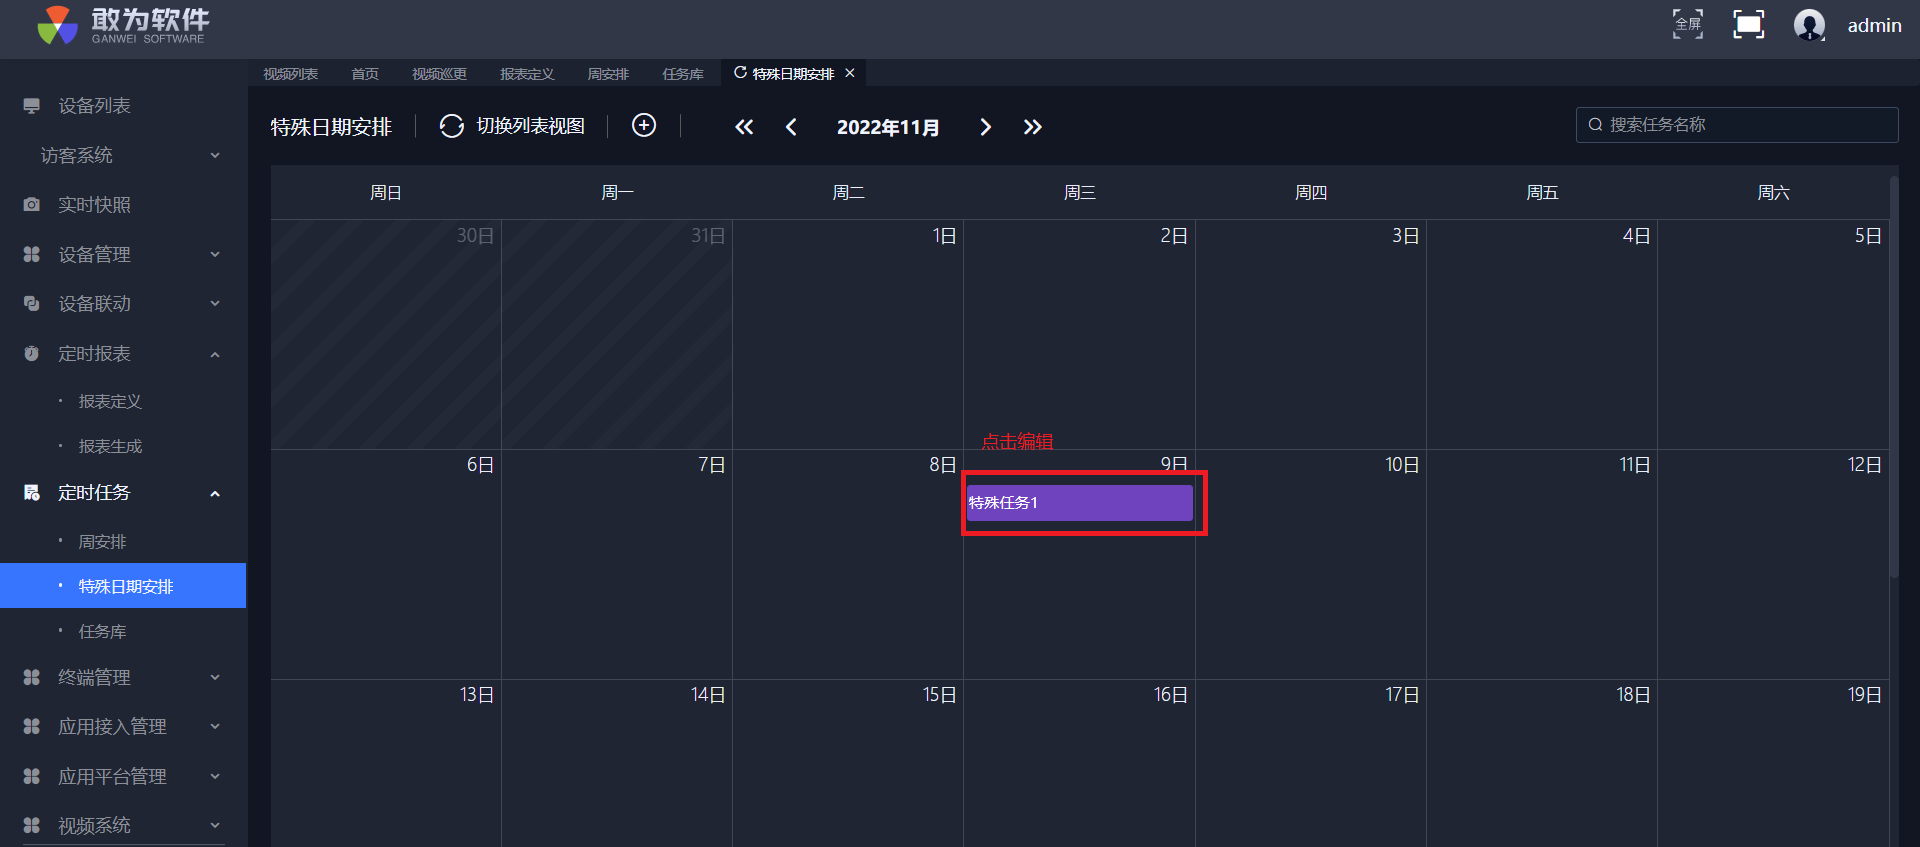The width and height of the screenshot is (1920, 847).
Task: Go to the next month
Action: click(x=985, y=127)
